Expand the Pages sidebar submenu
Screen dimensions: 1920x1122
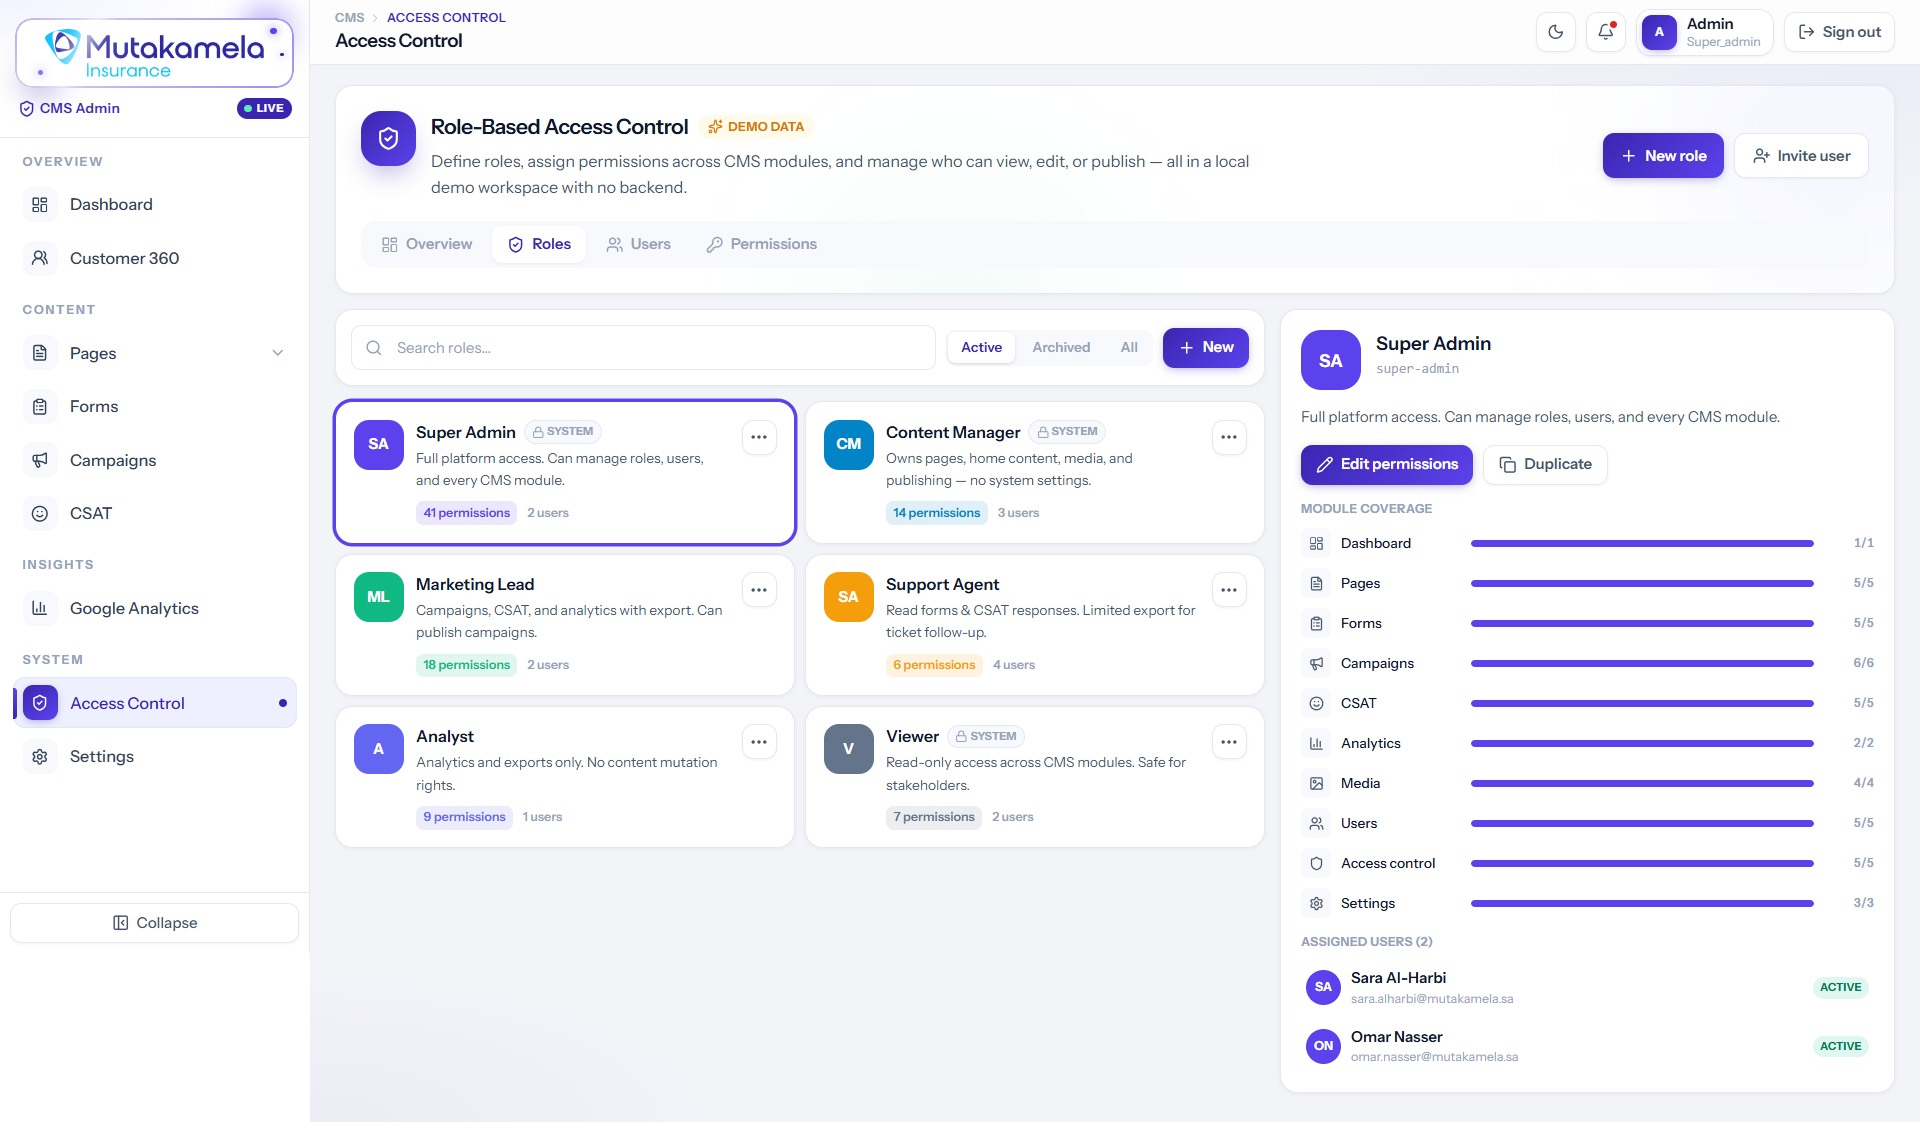(277, 353)
